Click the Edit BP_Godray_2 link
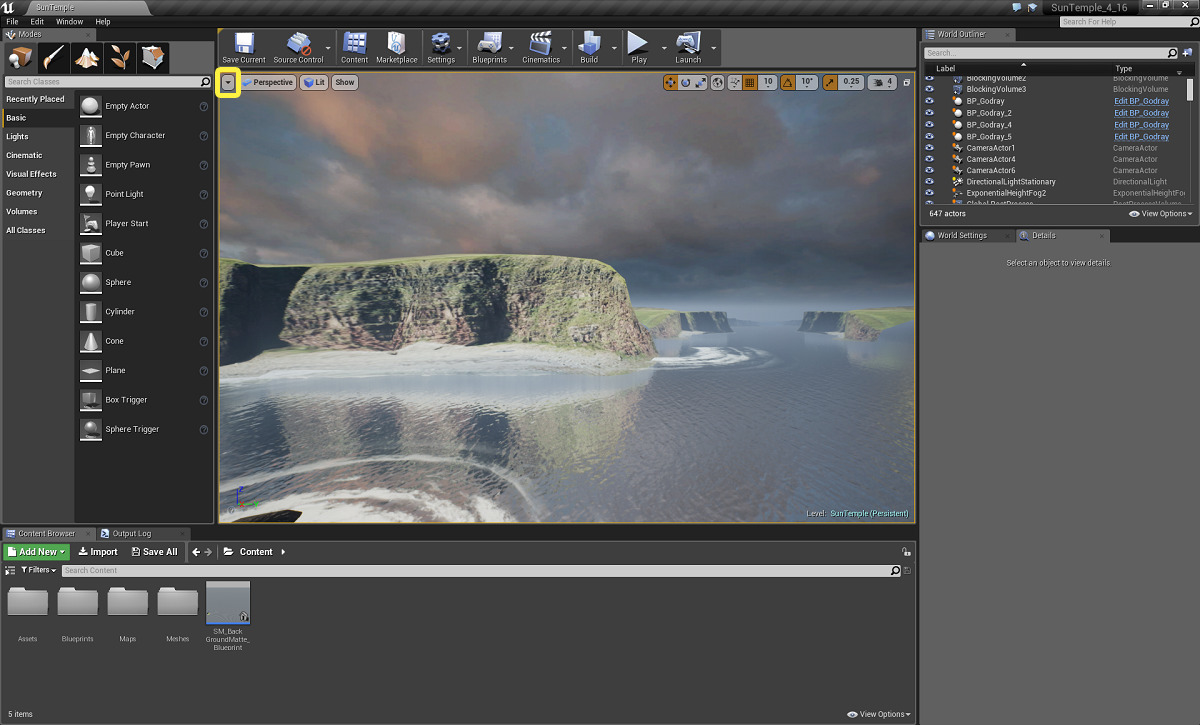The width and height of the screenshot is (1200, 725). click(x=1141, y=113)
